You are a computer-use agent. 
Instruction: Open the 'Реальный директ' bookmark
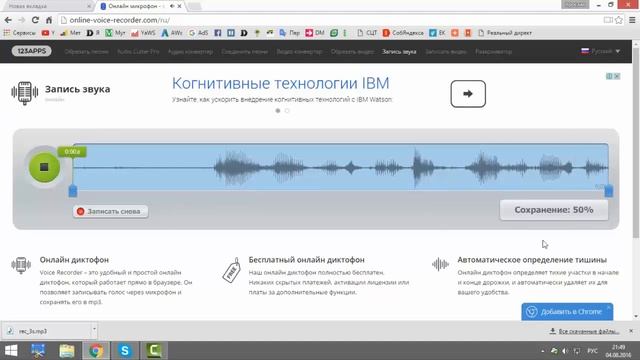pos(505,33)
